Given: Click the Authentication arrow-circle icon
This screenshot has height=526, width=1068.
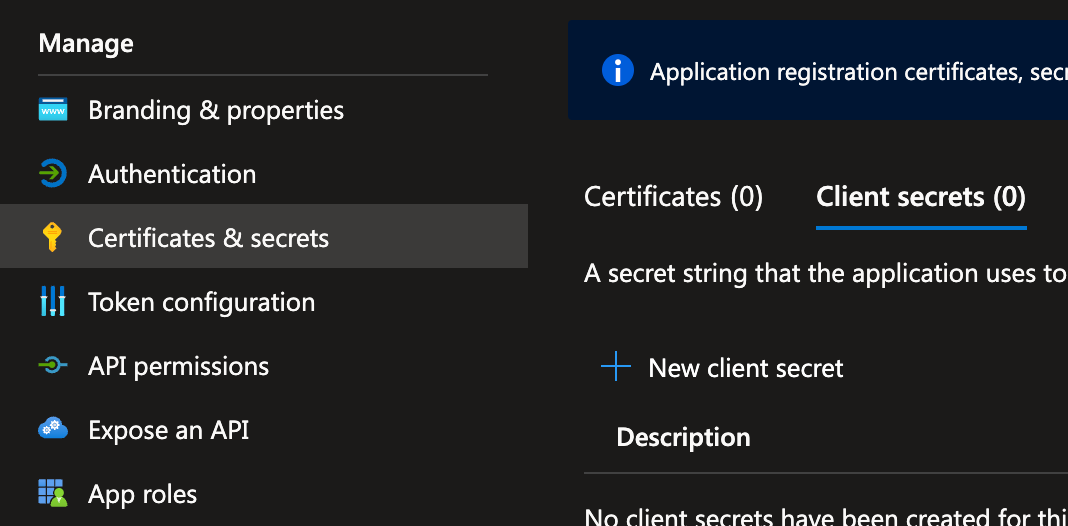Looking at the screenshot, I should pos(53,174).
